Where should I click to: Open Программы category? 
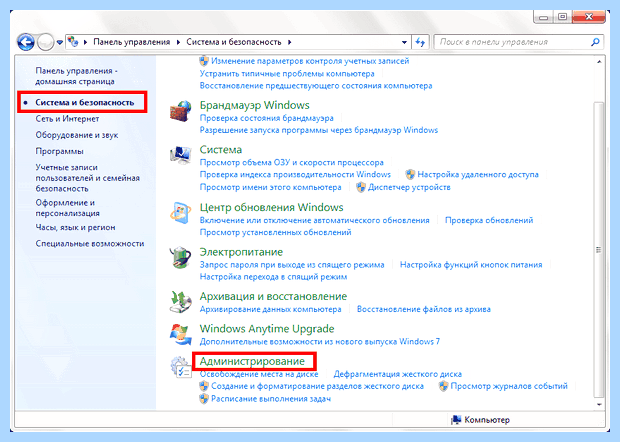tap(59, 151)
